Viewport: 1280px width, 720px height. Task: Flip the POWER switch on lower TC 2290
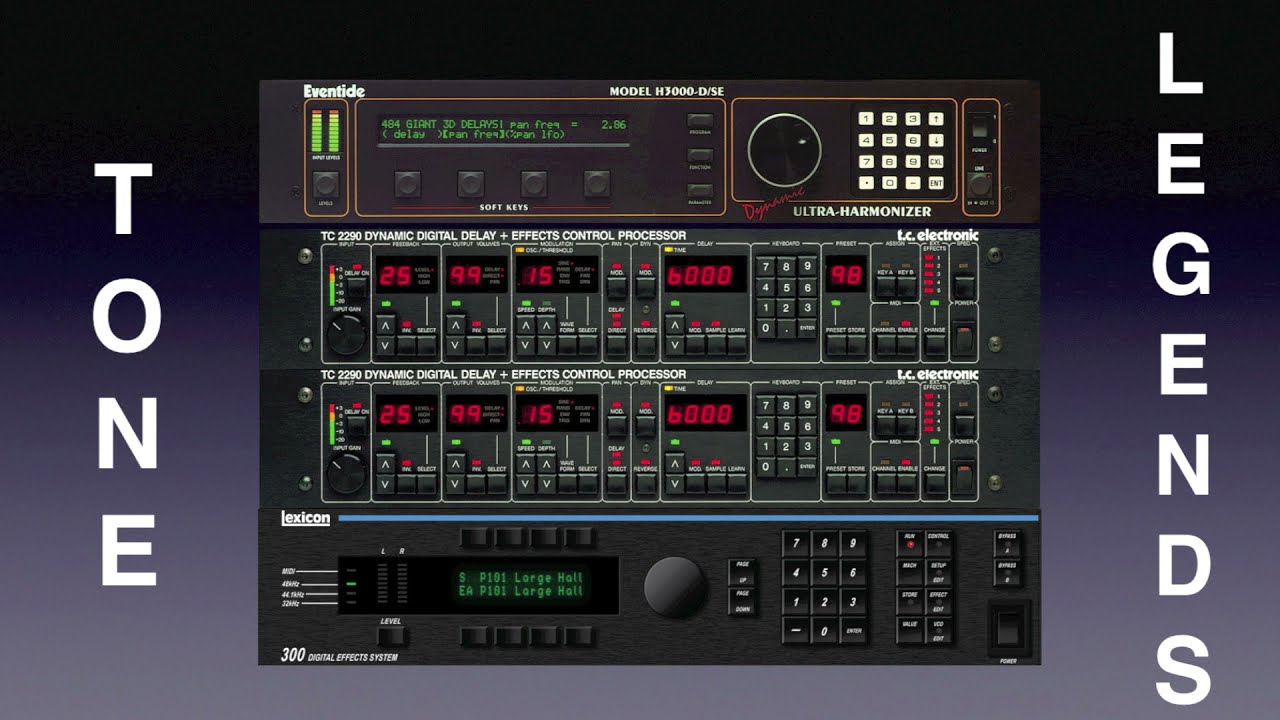(x=963, y=480)
